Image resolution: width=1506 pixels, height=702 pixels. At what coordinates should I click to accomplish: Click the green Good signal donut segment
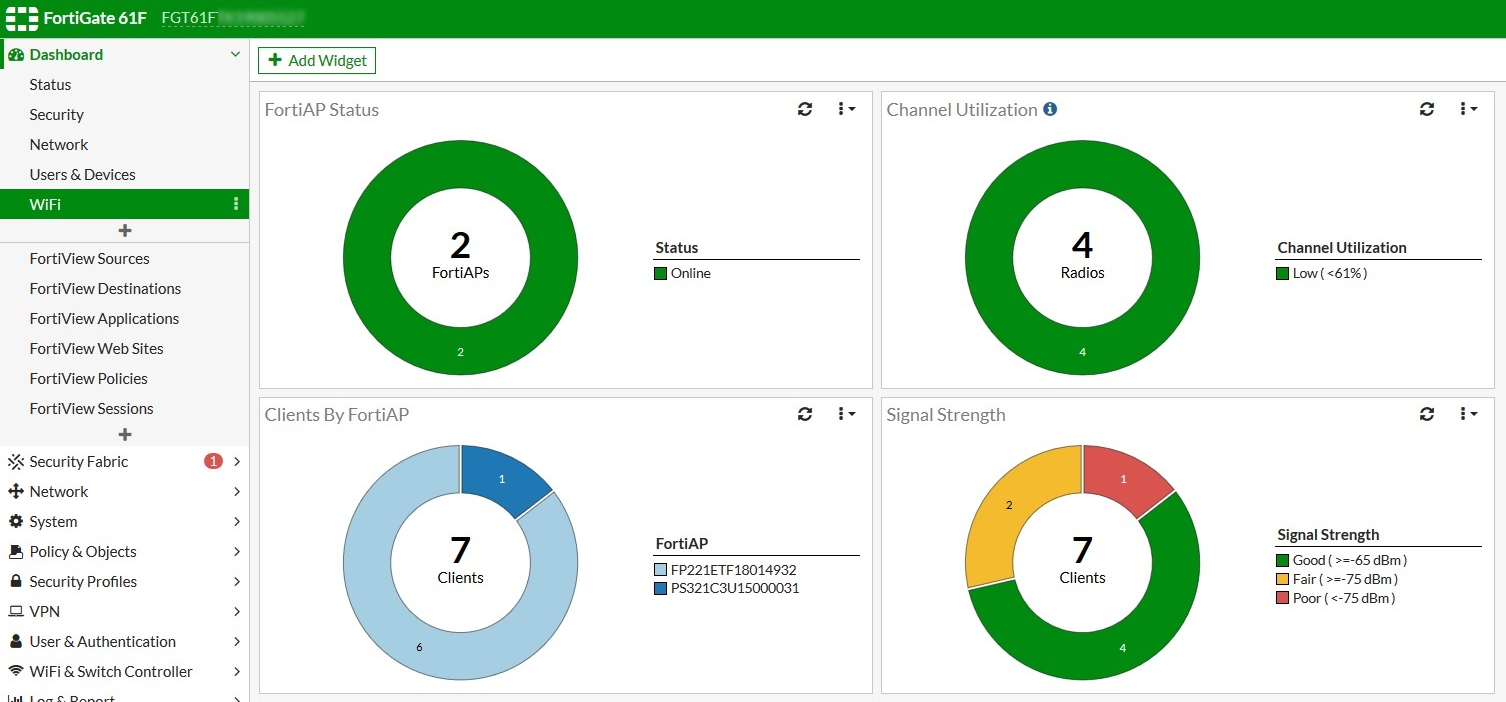(1122, 647)
